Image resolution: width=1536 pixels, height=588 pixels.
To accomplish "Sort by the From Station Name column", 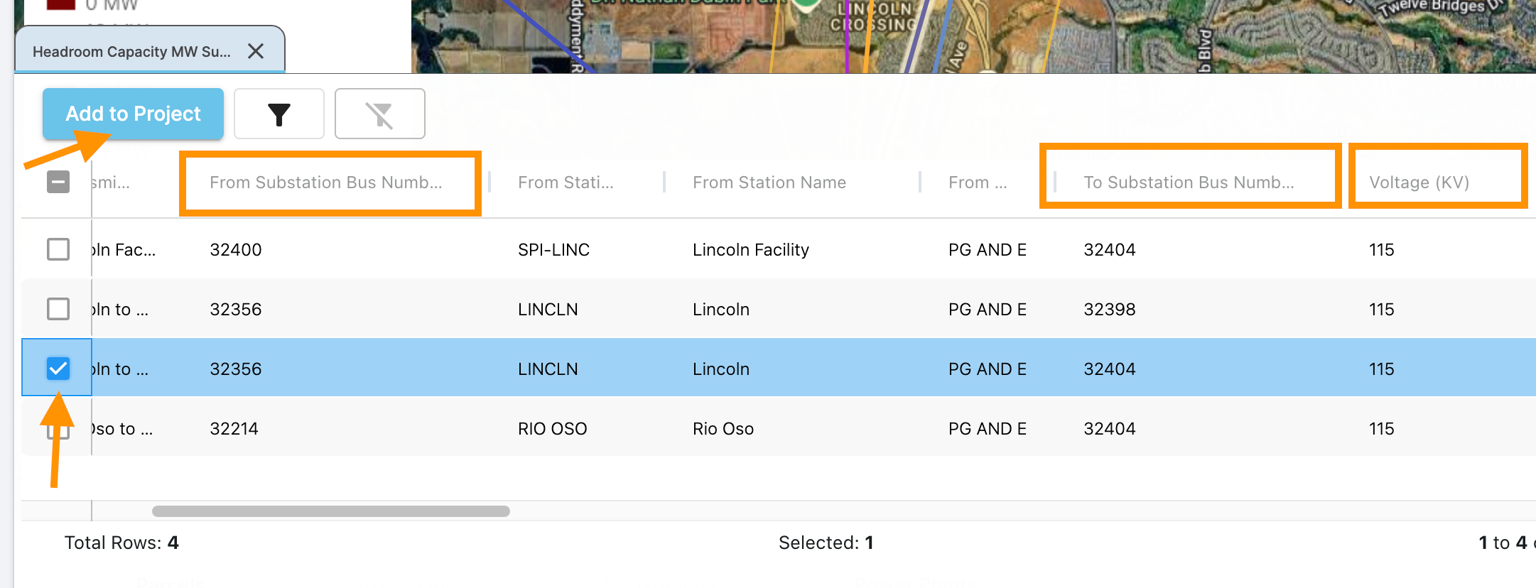I will coord(769,182).
